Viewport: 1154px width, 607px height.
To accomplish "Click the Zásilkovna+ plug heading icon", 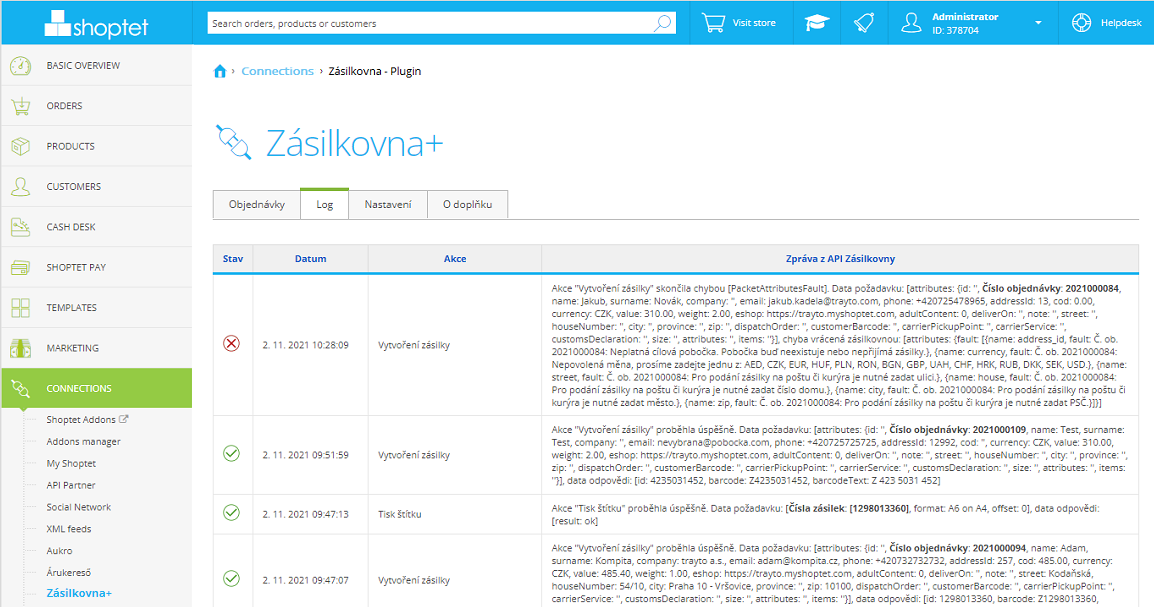I will click(x=234, y=142).
